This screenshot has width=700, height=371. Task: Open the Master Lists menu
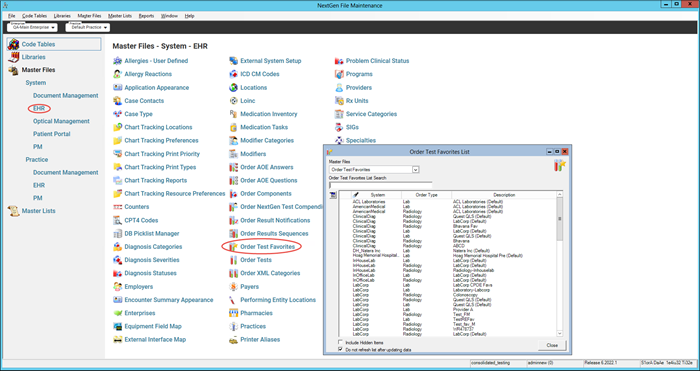[x=120, y=16]
